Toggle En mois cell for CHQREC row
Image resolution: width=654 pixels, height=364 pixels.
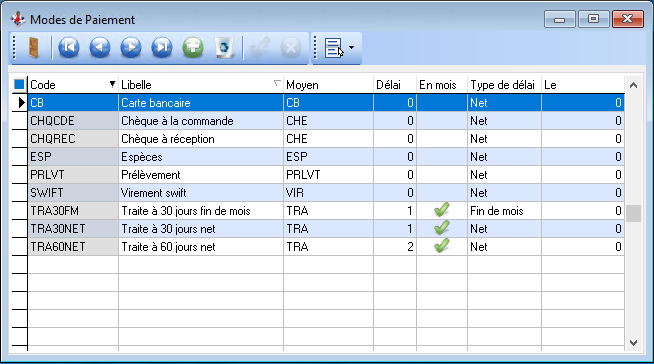point(442,139)
